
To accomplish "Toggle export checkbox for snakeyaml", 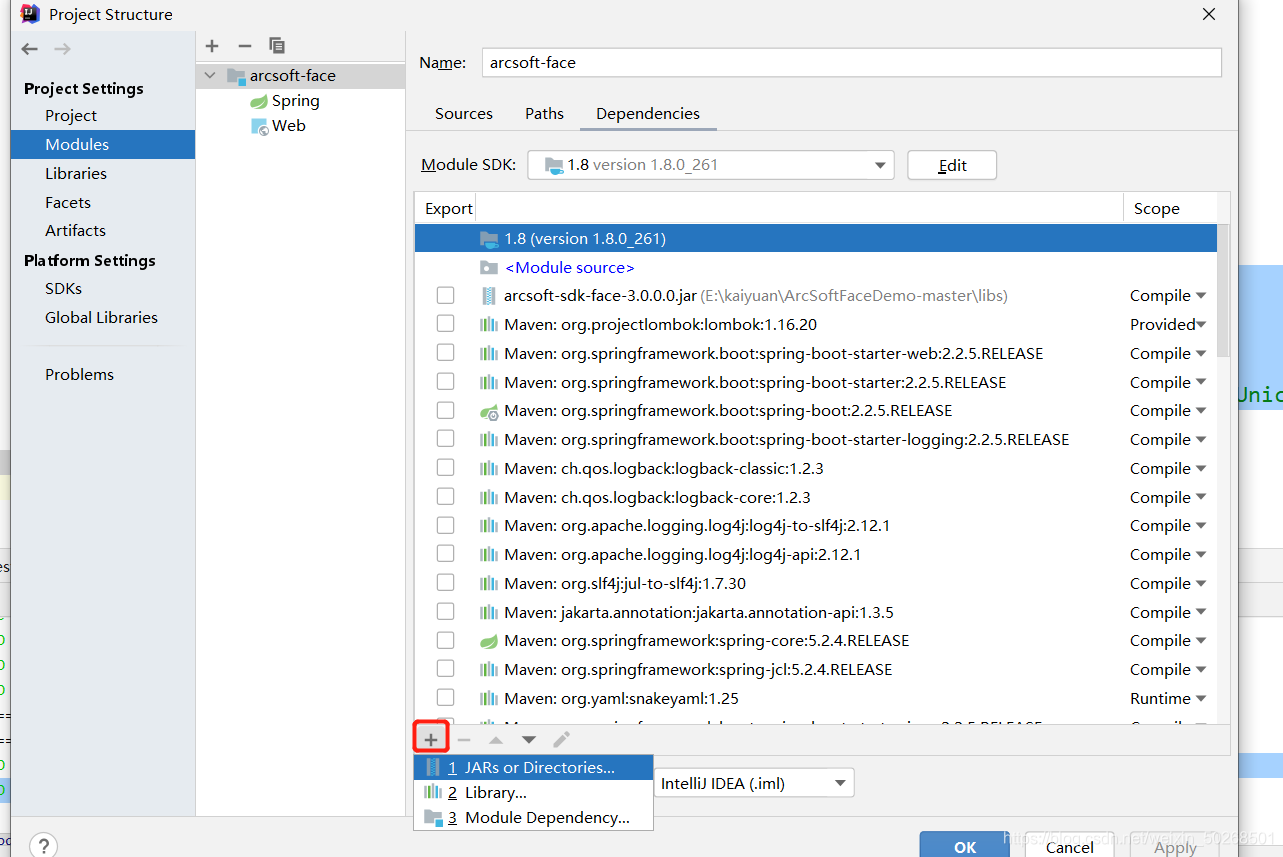I will (445, 699).
